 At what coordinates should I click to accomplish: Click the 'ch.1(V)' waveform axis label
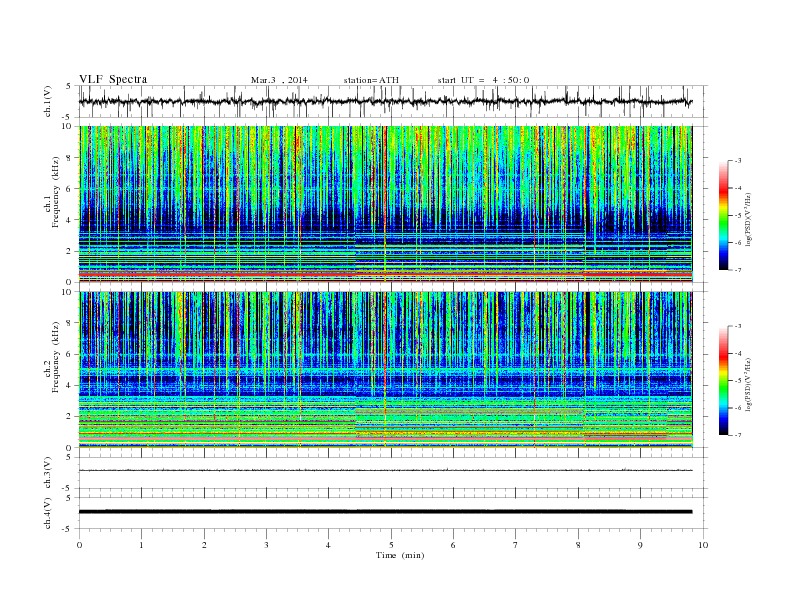click(x=48, y=101)
